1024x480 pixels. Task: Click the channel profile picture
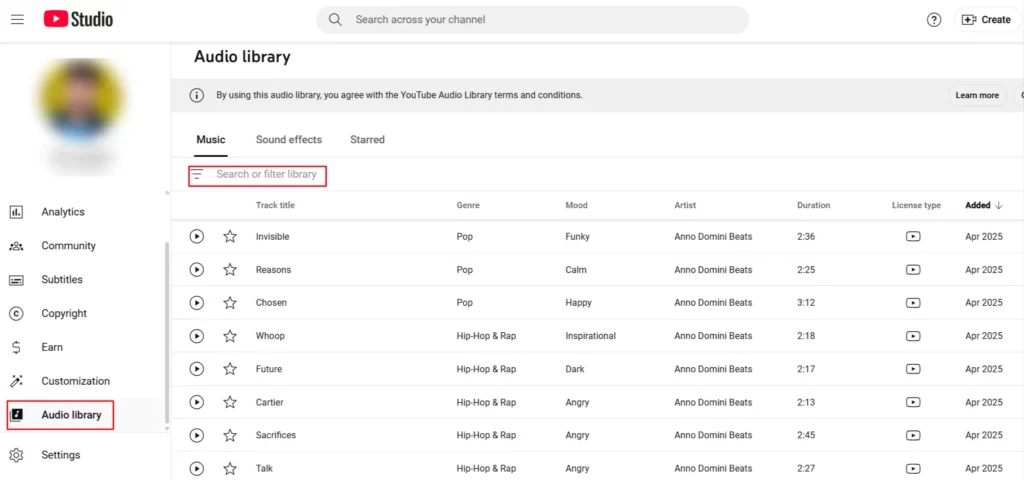click(81, 100)
